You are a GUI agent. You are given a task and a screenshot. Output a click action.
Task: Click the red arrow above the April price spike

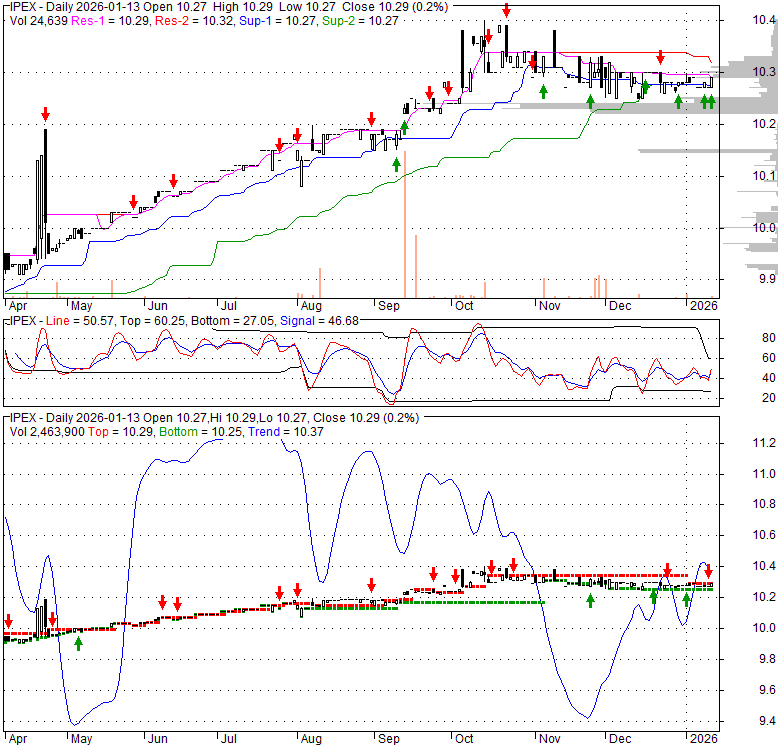44,113
